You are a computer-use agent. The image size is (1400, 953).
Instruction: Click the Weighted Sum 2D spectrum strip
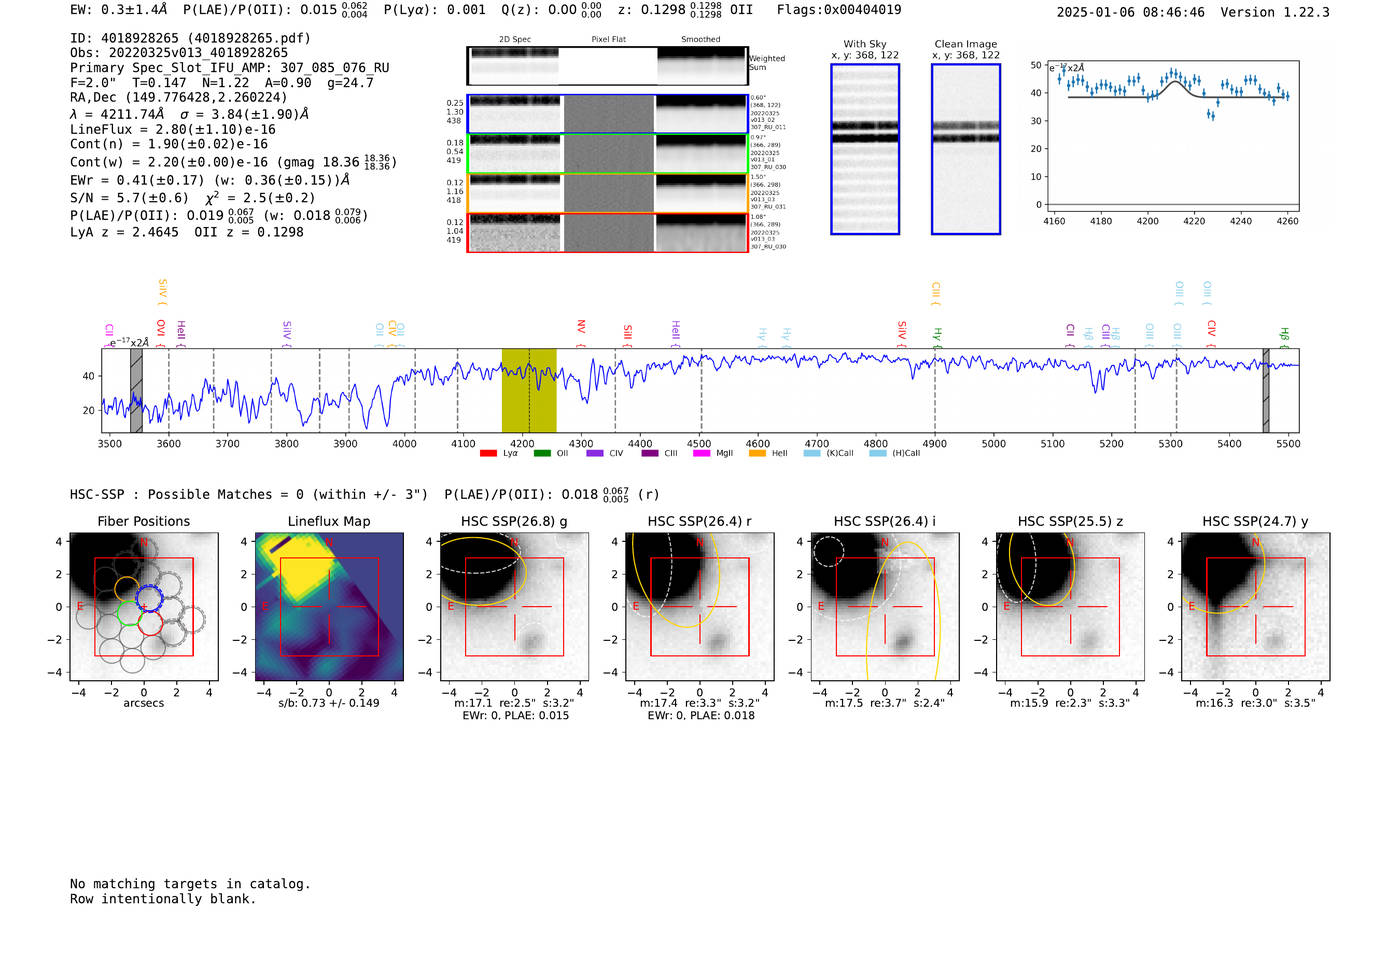click(x=607, y=66)
